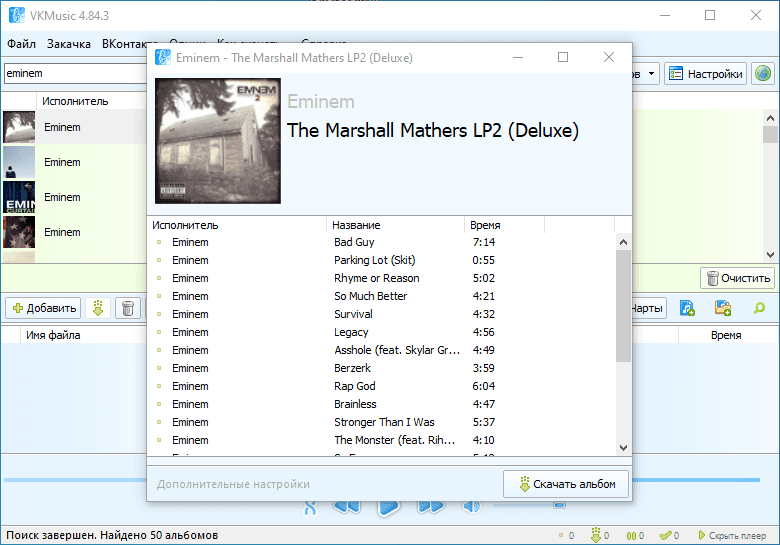
Task: Click the bullet icon beside Rap God row
Action: 159,386
